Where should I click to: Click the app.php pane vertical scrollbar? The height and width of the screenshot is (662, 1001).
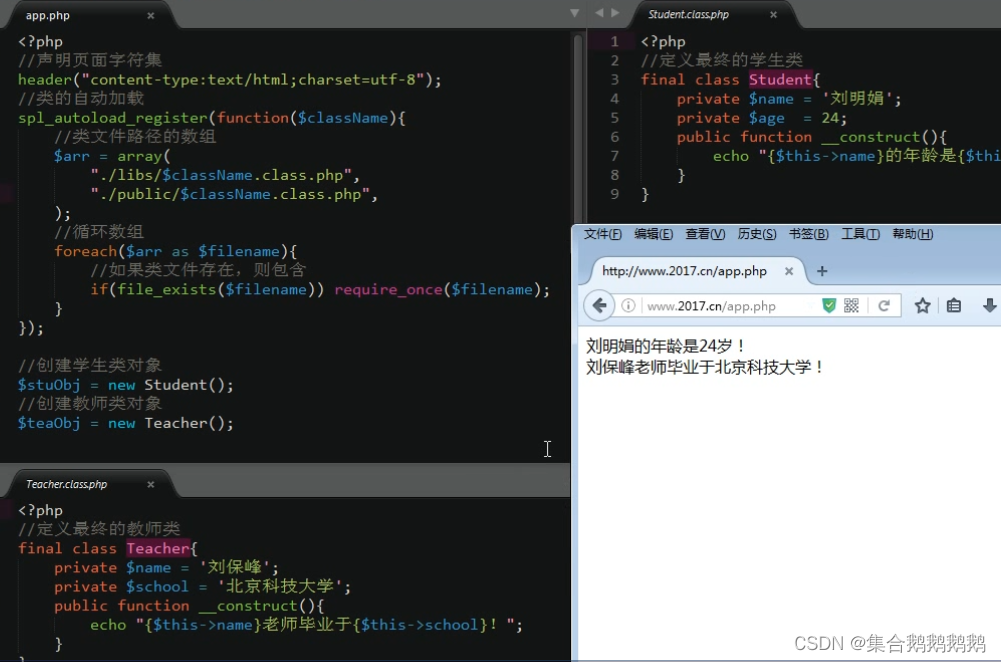pyautogui.click(x=578, y=128)
